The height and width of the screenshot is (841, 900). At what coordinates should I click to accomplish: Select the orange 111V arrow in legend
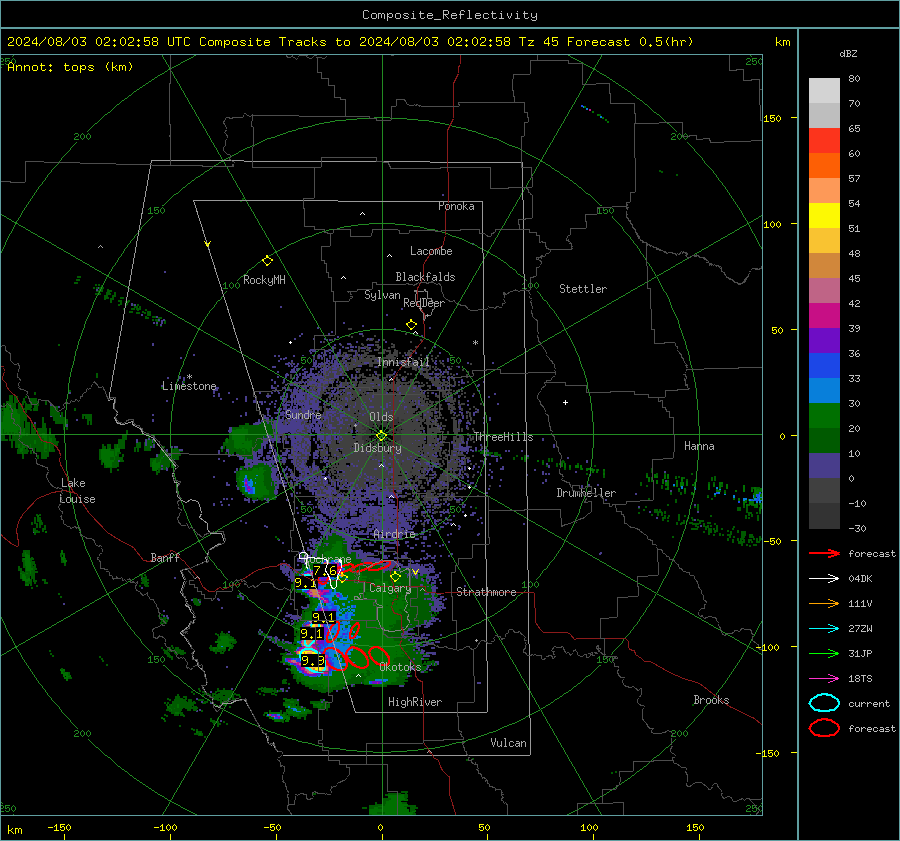click(824, 603)
